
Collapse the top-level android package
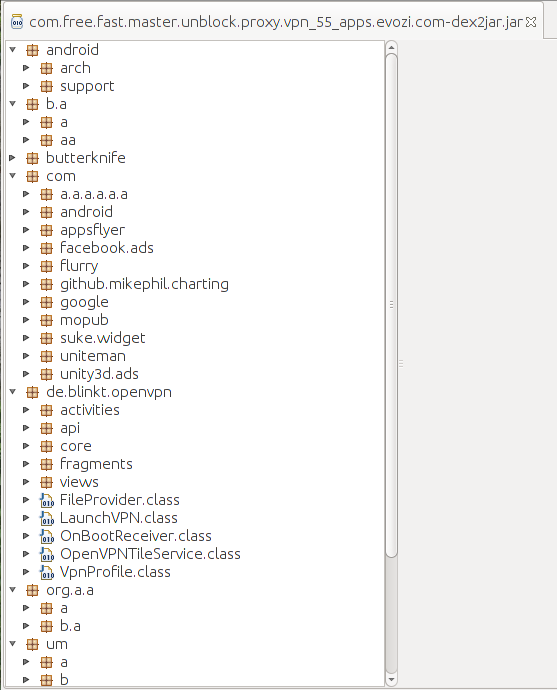[x=13, y=50]
